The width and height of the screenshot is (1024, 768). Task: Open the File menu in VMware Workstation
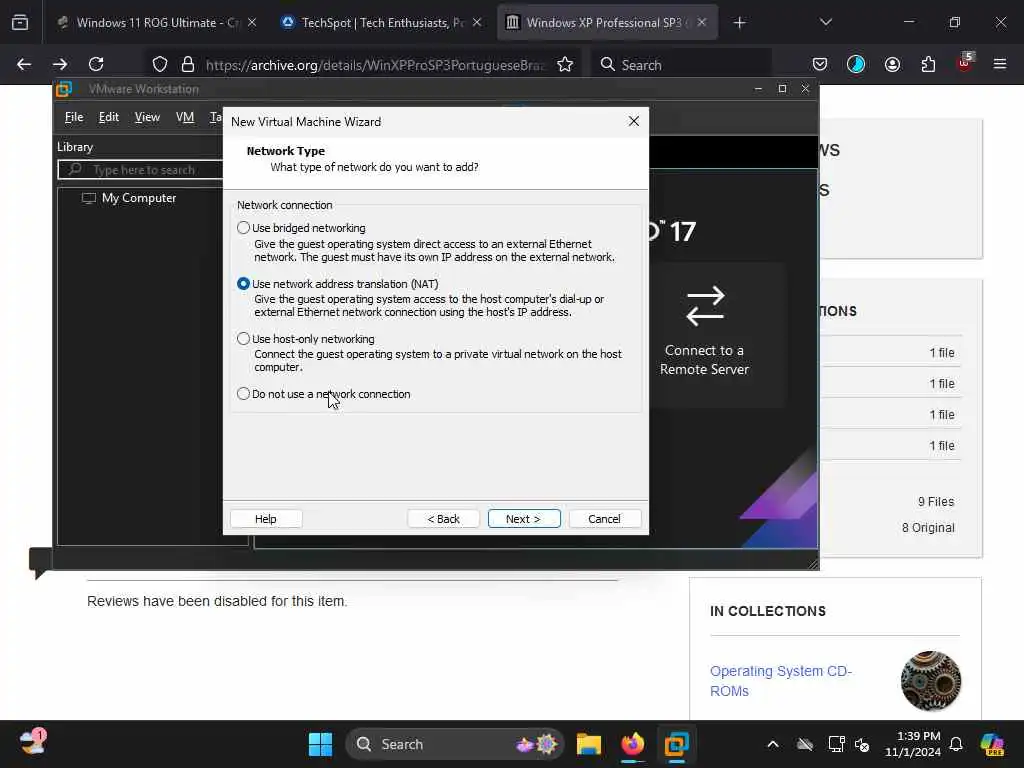74,117
